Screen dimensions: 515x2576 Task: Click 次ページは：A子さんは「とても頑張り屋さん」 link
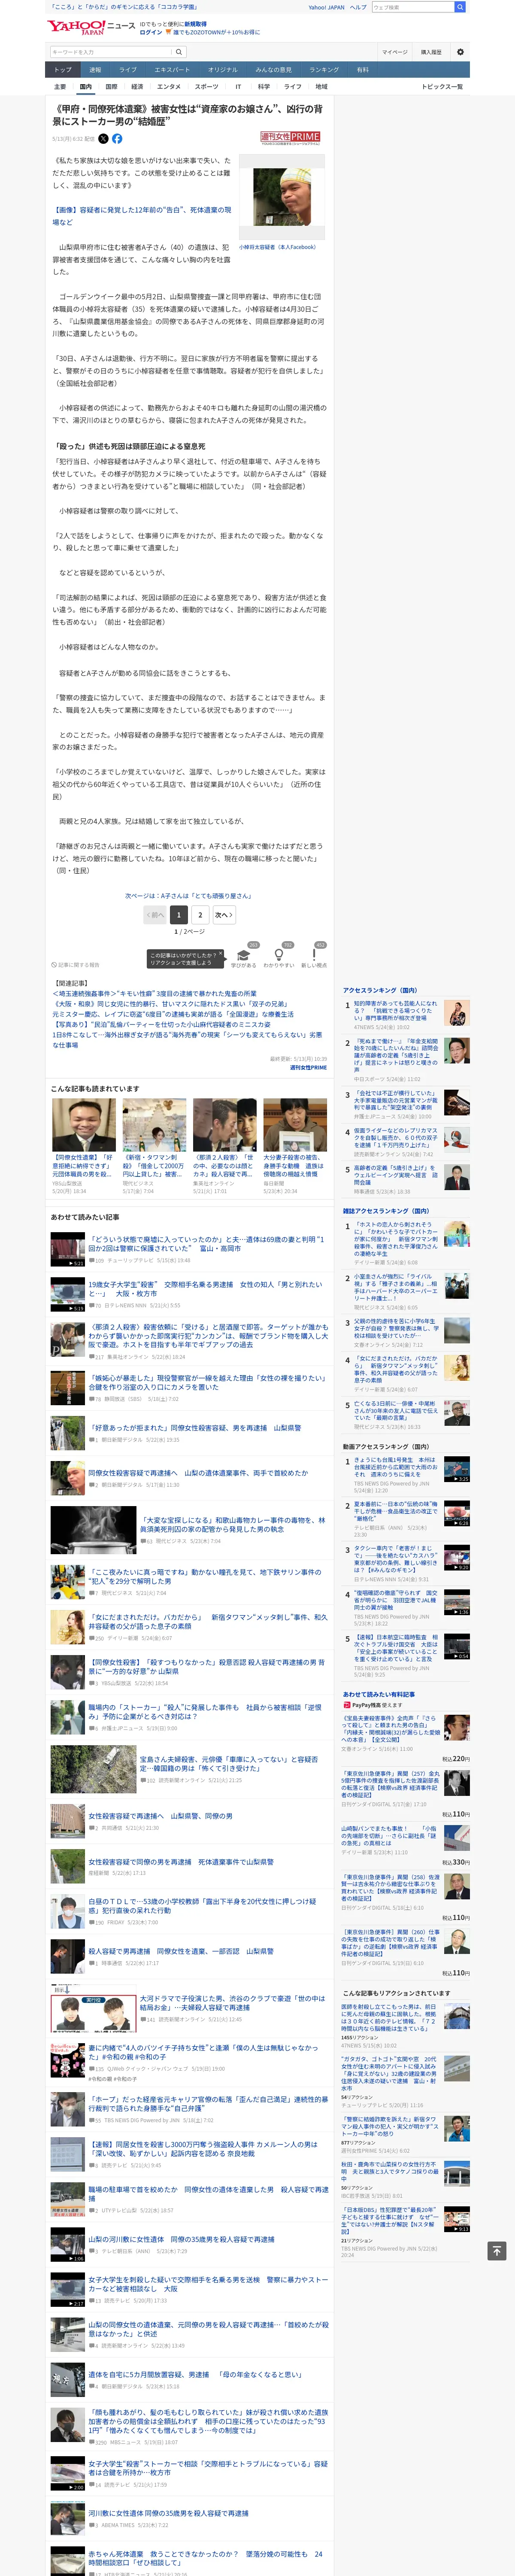tap(188, 896)
